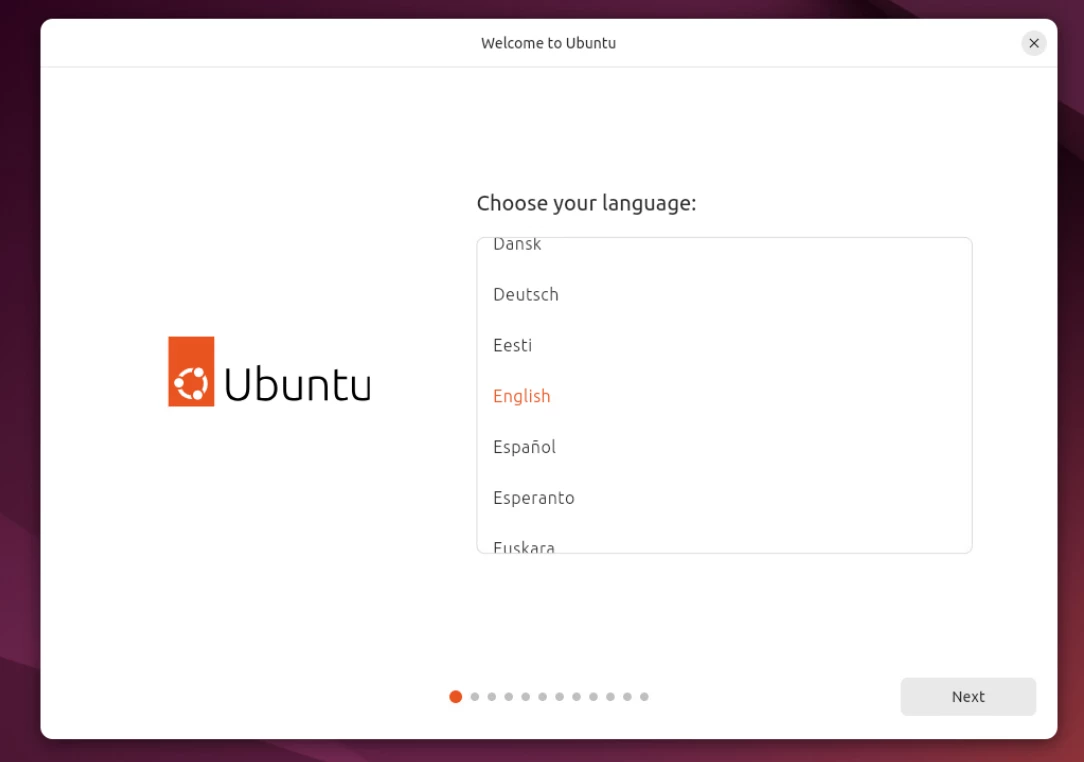The image size is (1084, 762).
Task: Pick Esperanto from the language list
Action: point(724,498)
